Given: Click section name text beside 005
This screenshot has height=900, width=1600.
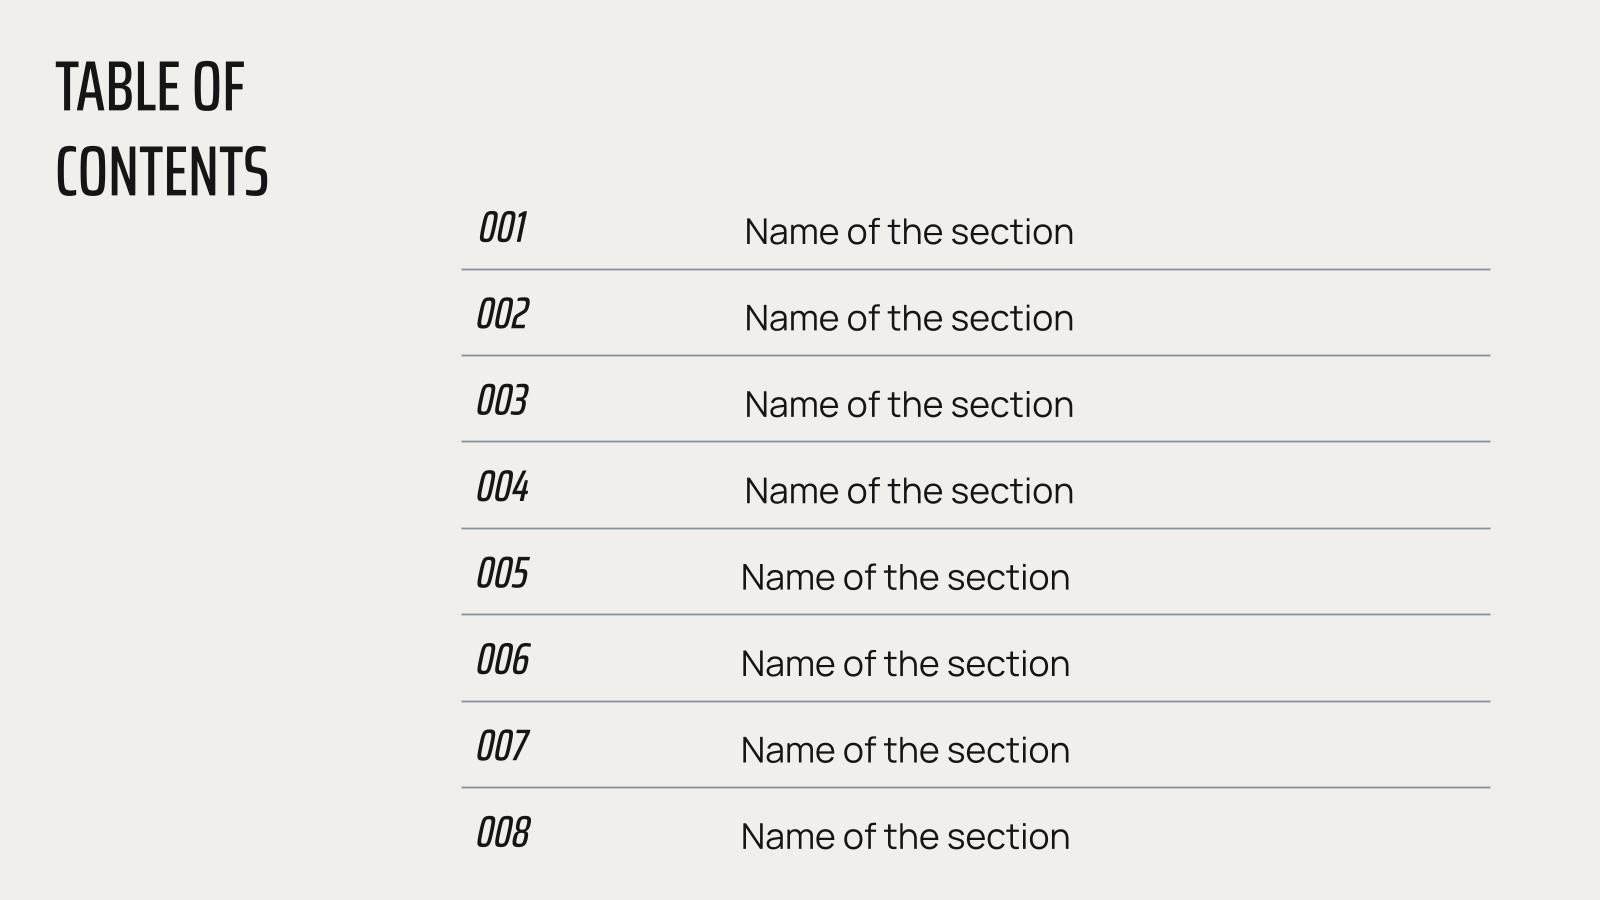Looking at the screenshot, I should 905,578.
